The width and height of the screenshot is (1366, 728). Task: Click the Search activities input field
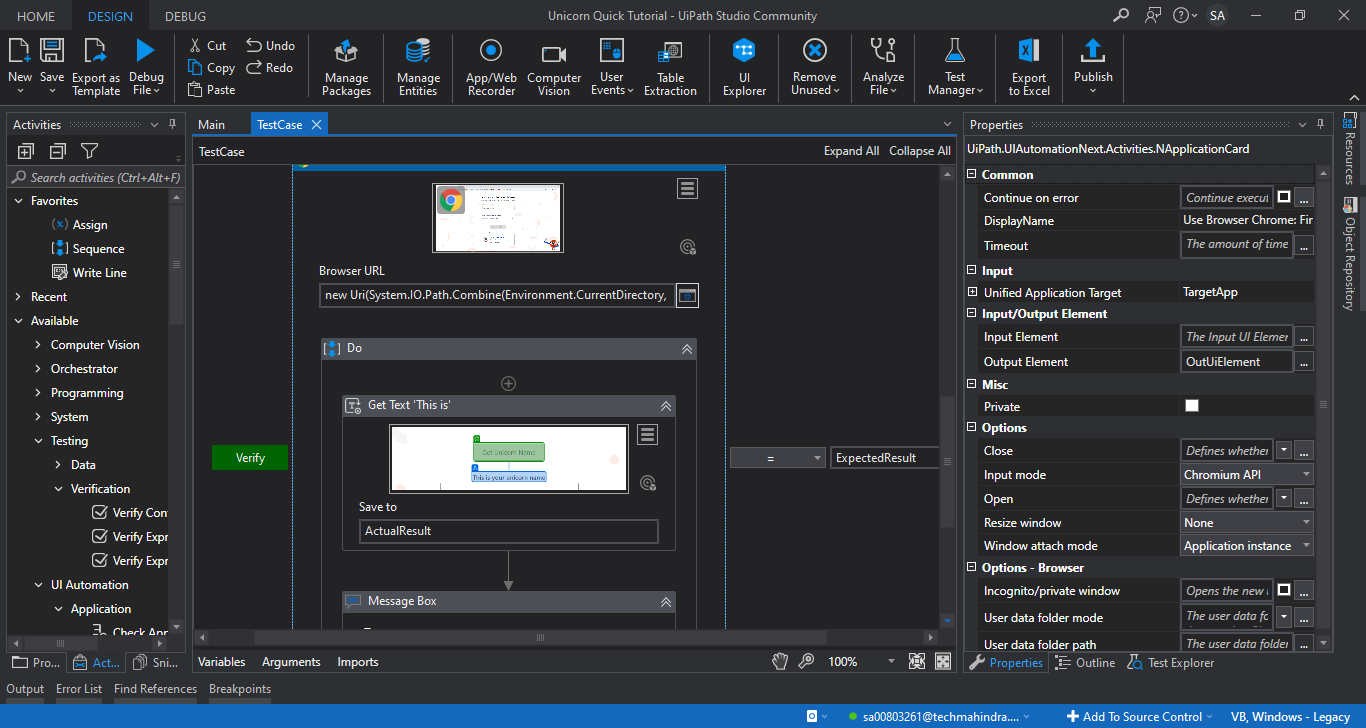[x=105, y=178]
